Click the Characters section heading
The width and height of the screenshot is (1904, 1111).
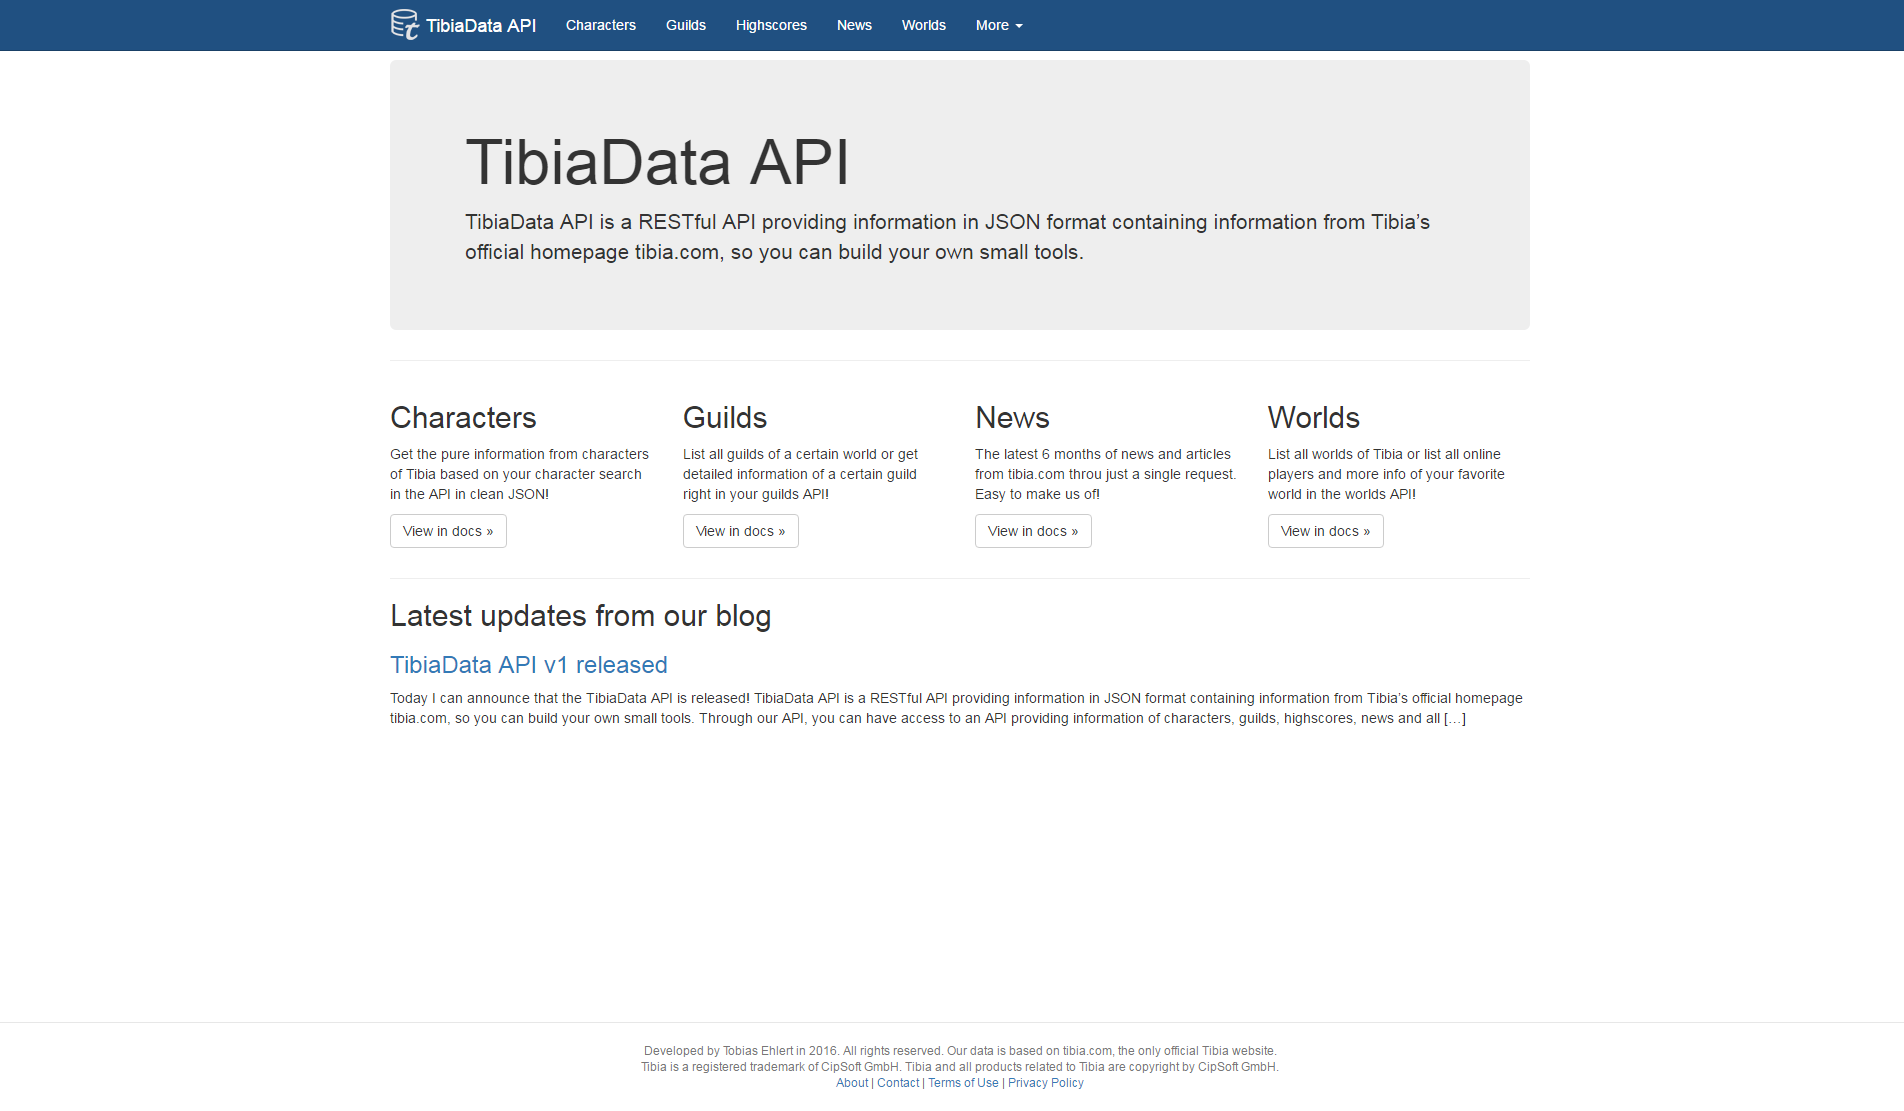462,418
